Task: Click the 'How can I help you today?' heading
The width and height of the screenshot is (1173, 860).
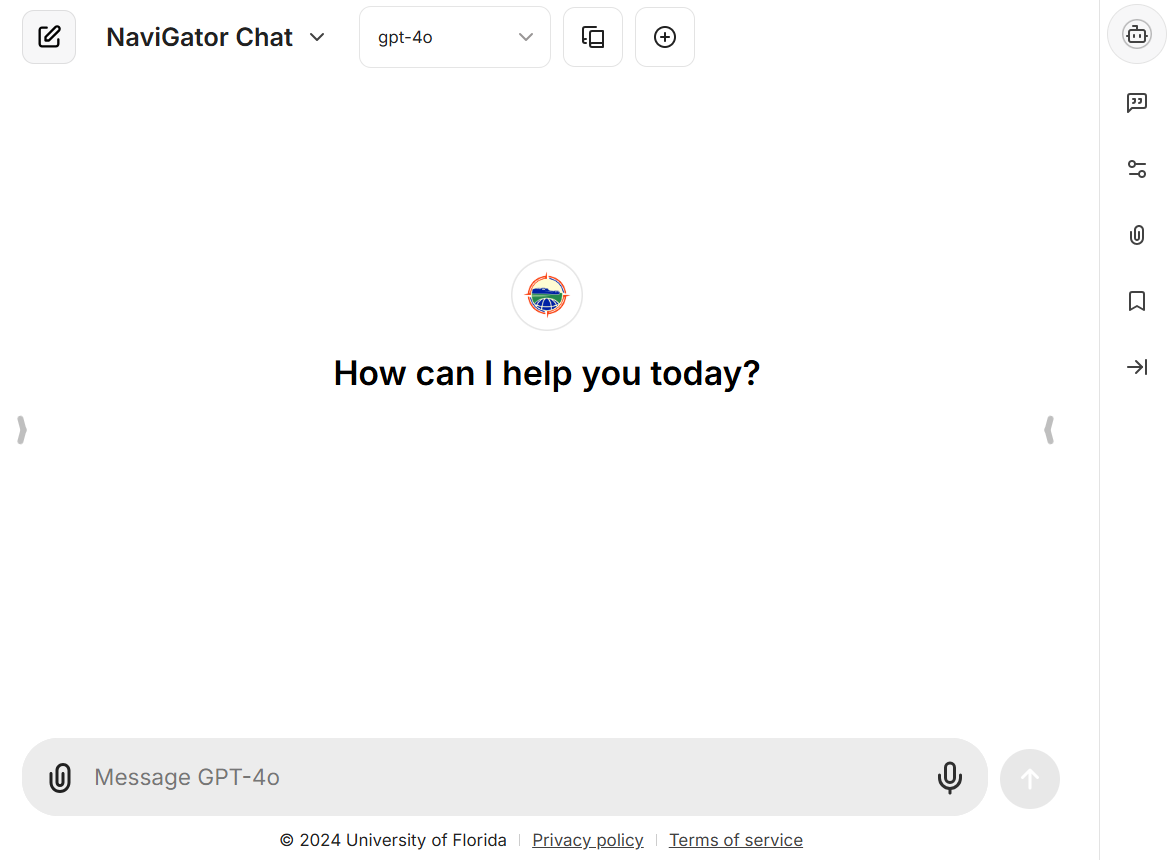Action: tap(547, 373)
